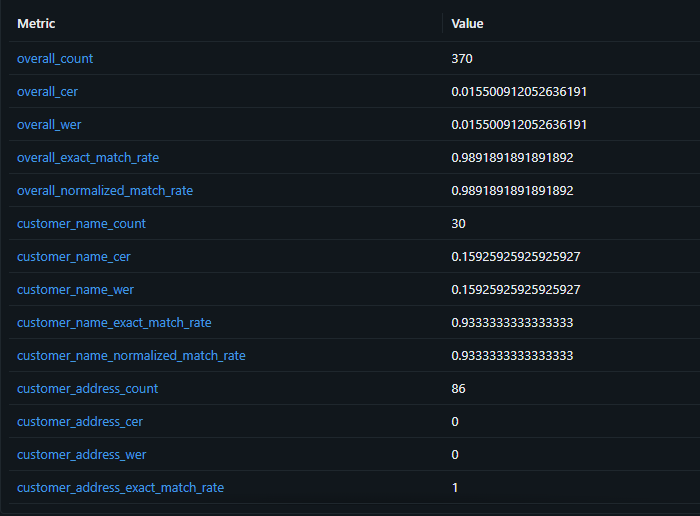Open customer_address_exact_match_rate metric link

pos(120,488)
